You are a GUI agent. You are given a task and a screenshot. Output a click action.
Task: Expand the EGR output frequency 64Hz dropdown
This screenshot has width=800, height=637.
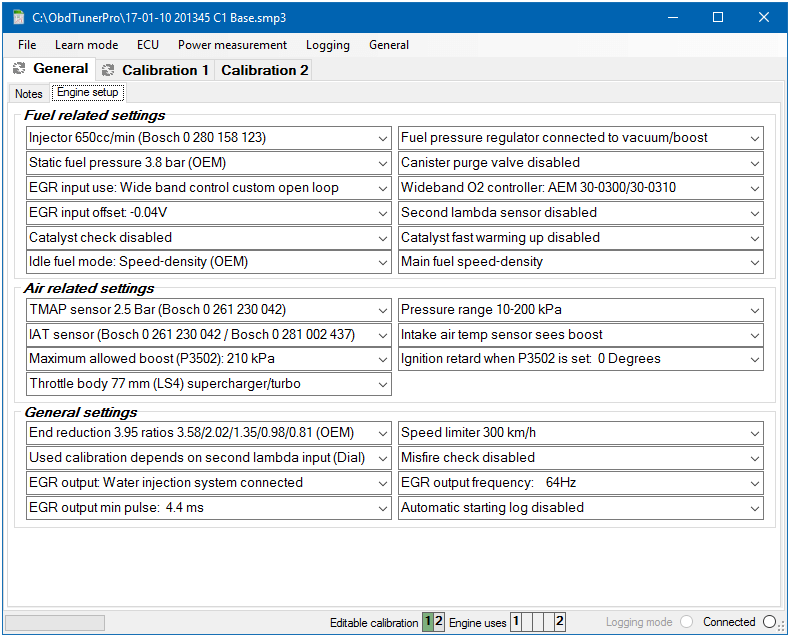coord(581,482)
